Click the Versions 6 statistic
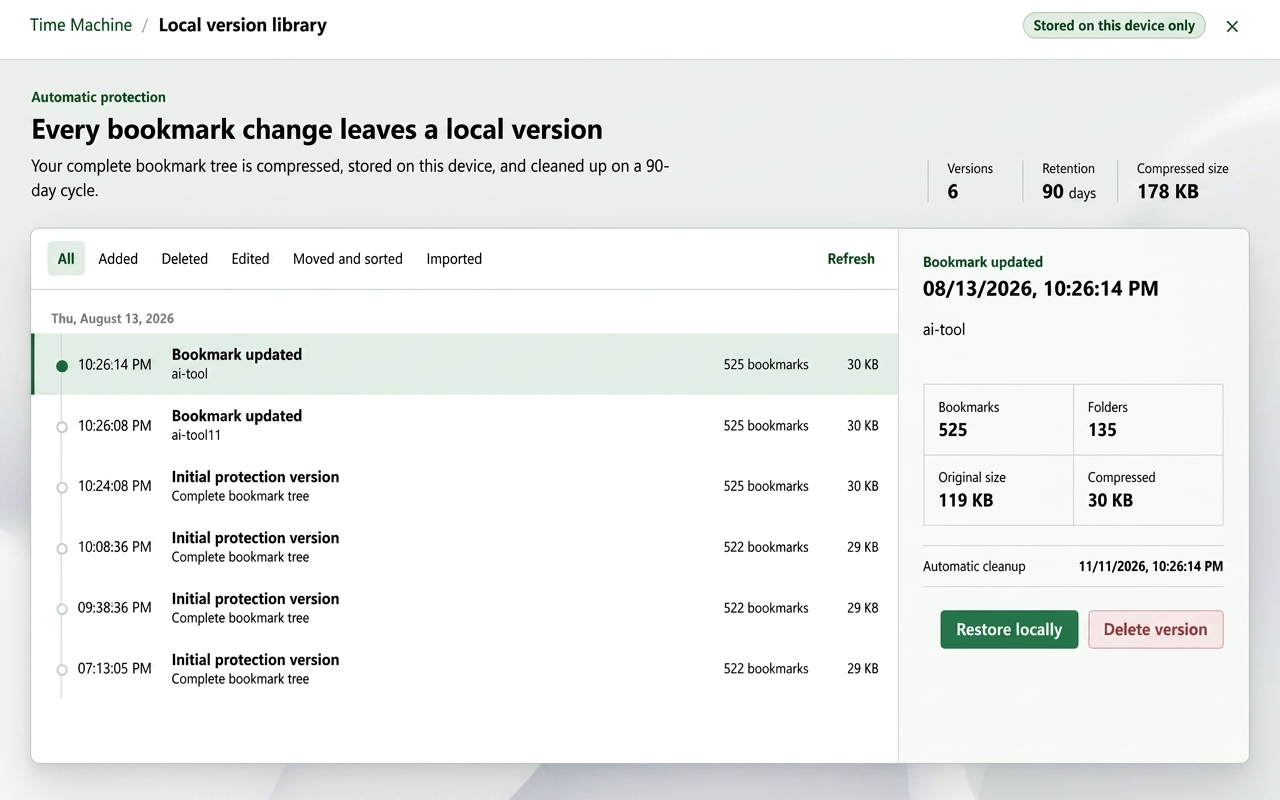This screenshot has height=800, width=1280. [x=970, y=181]
